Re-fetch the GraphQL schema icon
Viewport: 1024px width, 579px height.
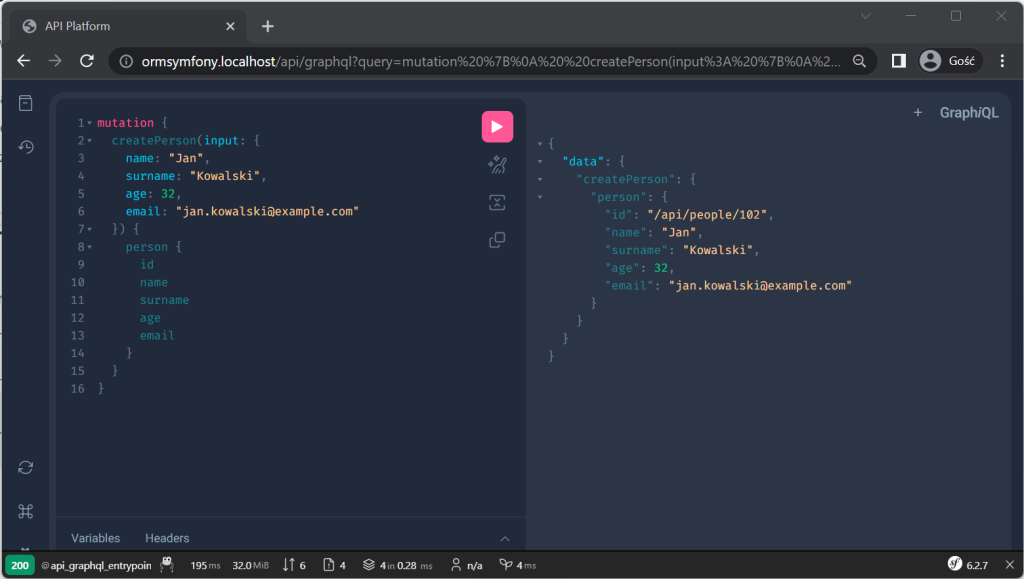pyautogui.click(x=25, y=467)
